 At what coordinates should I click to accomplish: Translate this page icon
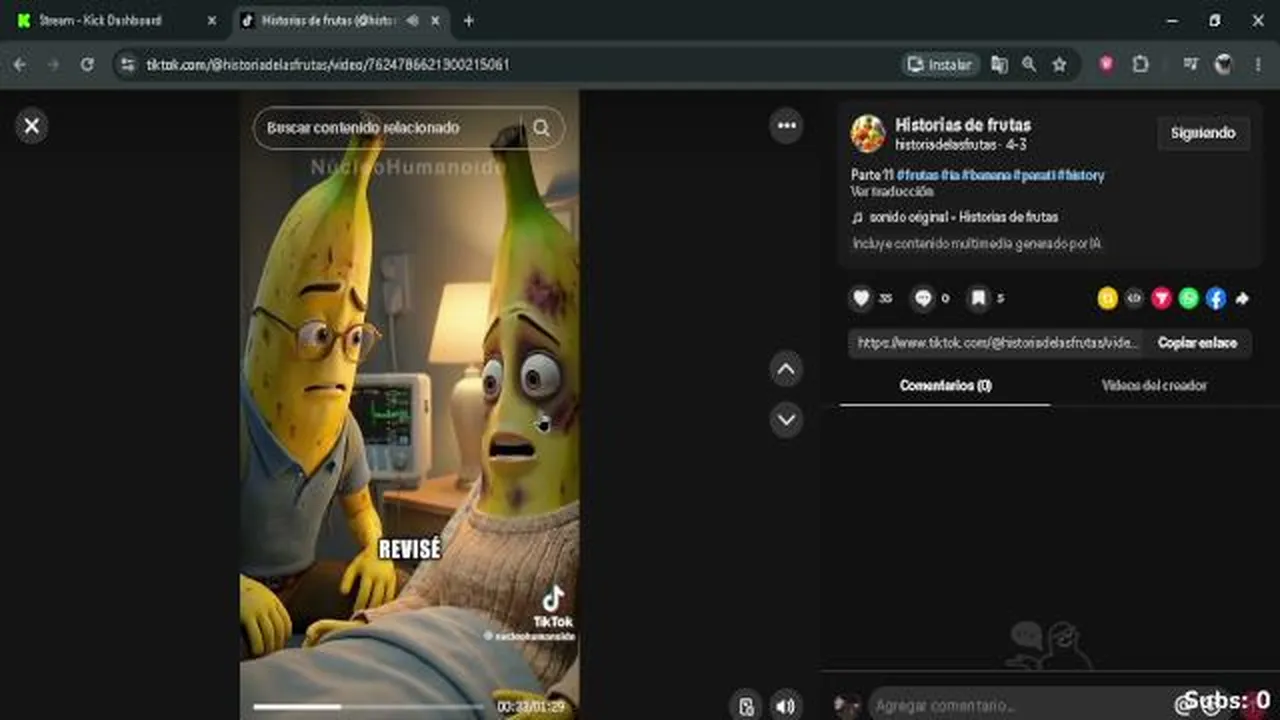[x=999, y=64]
